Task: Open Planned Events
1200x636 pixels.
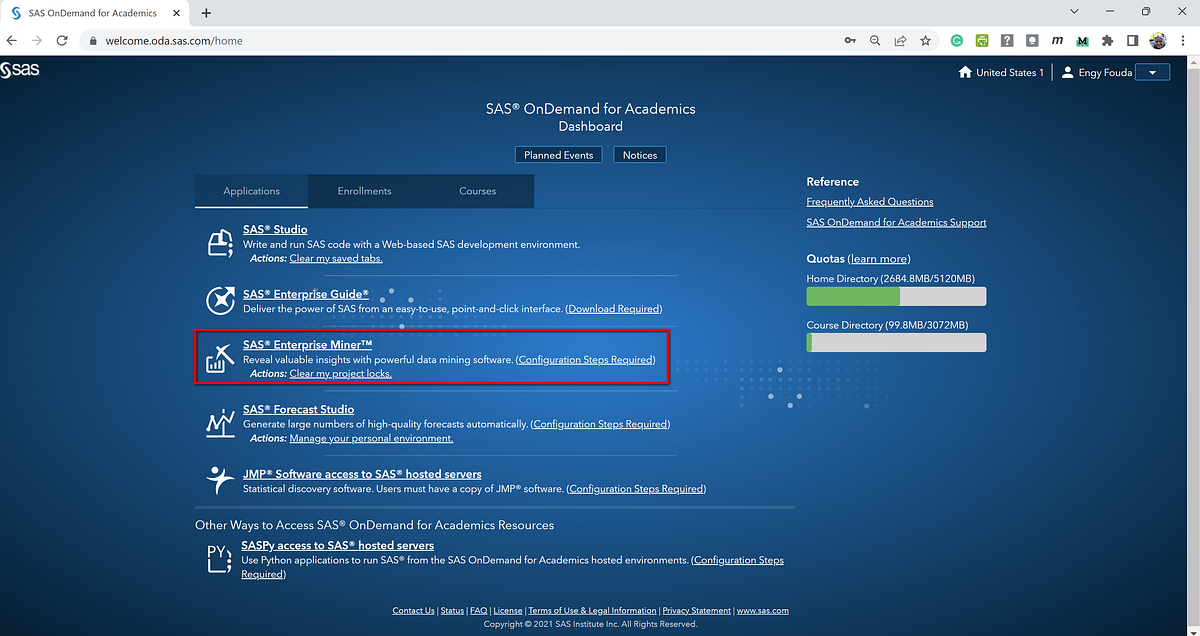Action: (x=558, y=154)
